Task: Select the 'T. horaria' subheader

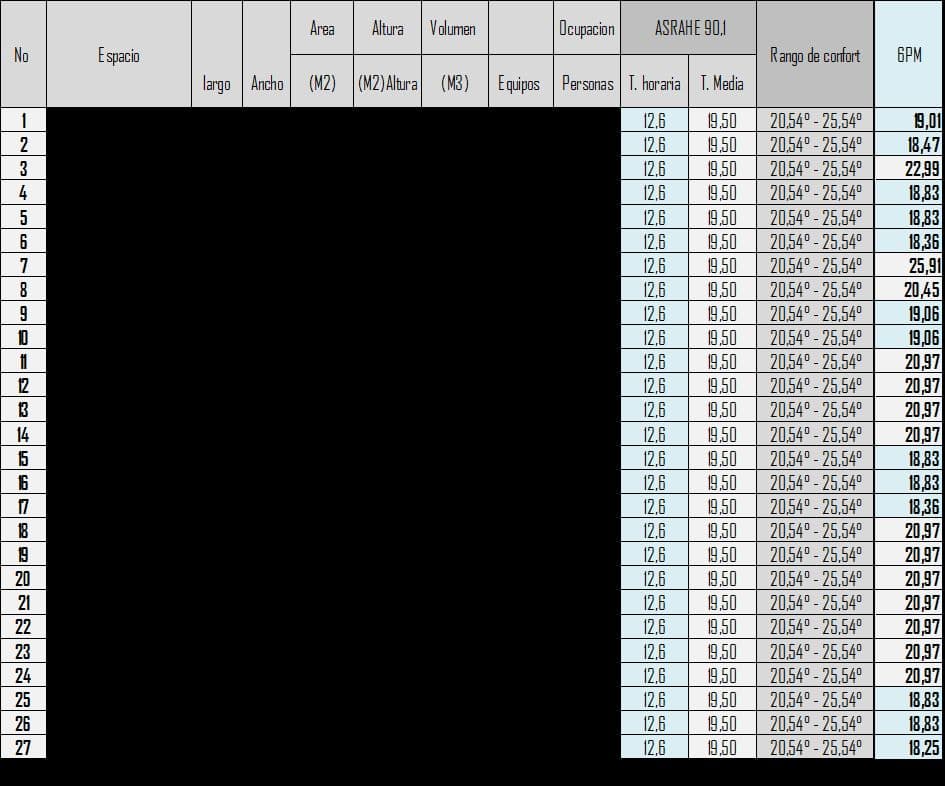Action: tap(655, 81)
